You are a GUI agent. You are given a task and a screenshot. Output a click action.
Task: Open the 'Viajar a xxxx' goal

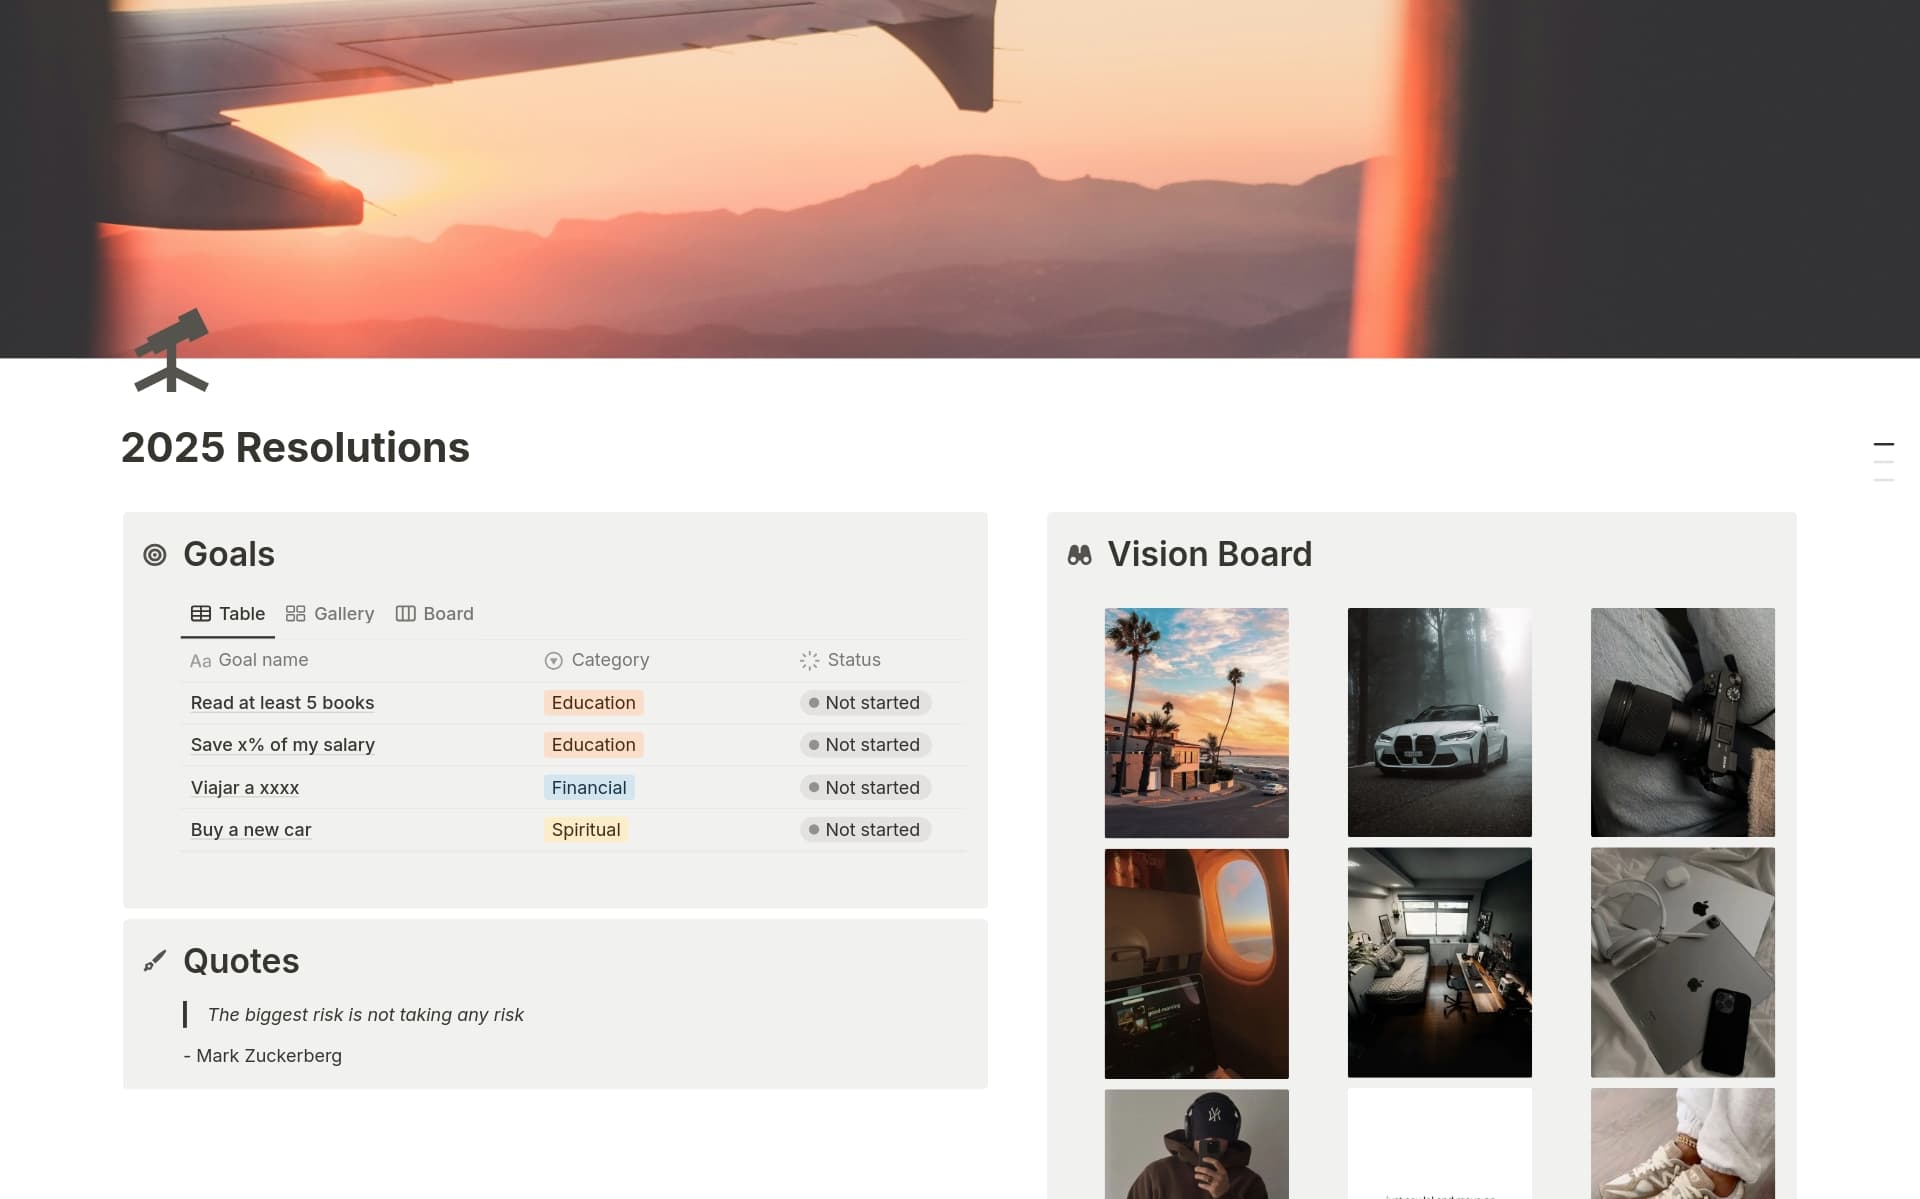point(245,788)
